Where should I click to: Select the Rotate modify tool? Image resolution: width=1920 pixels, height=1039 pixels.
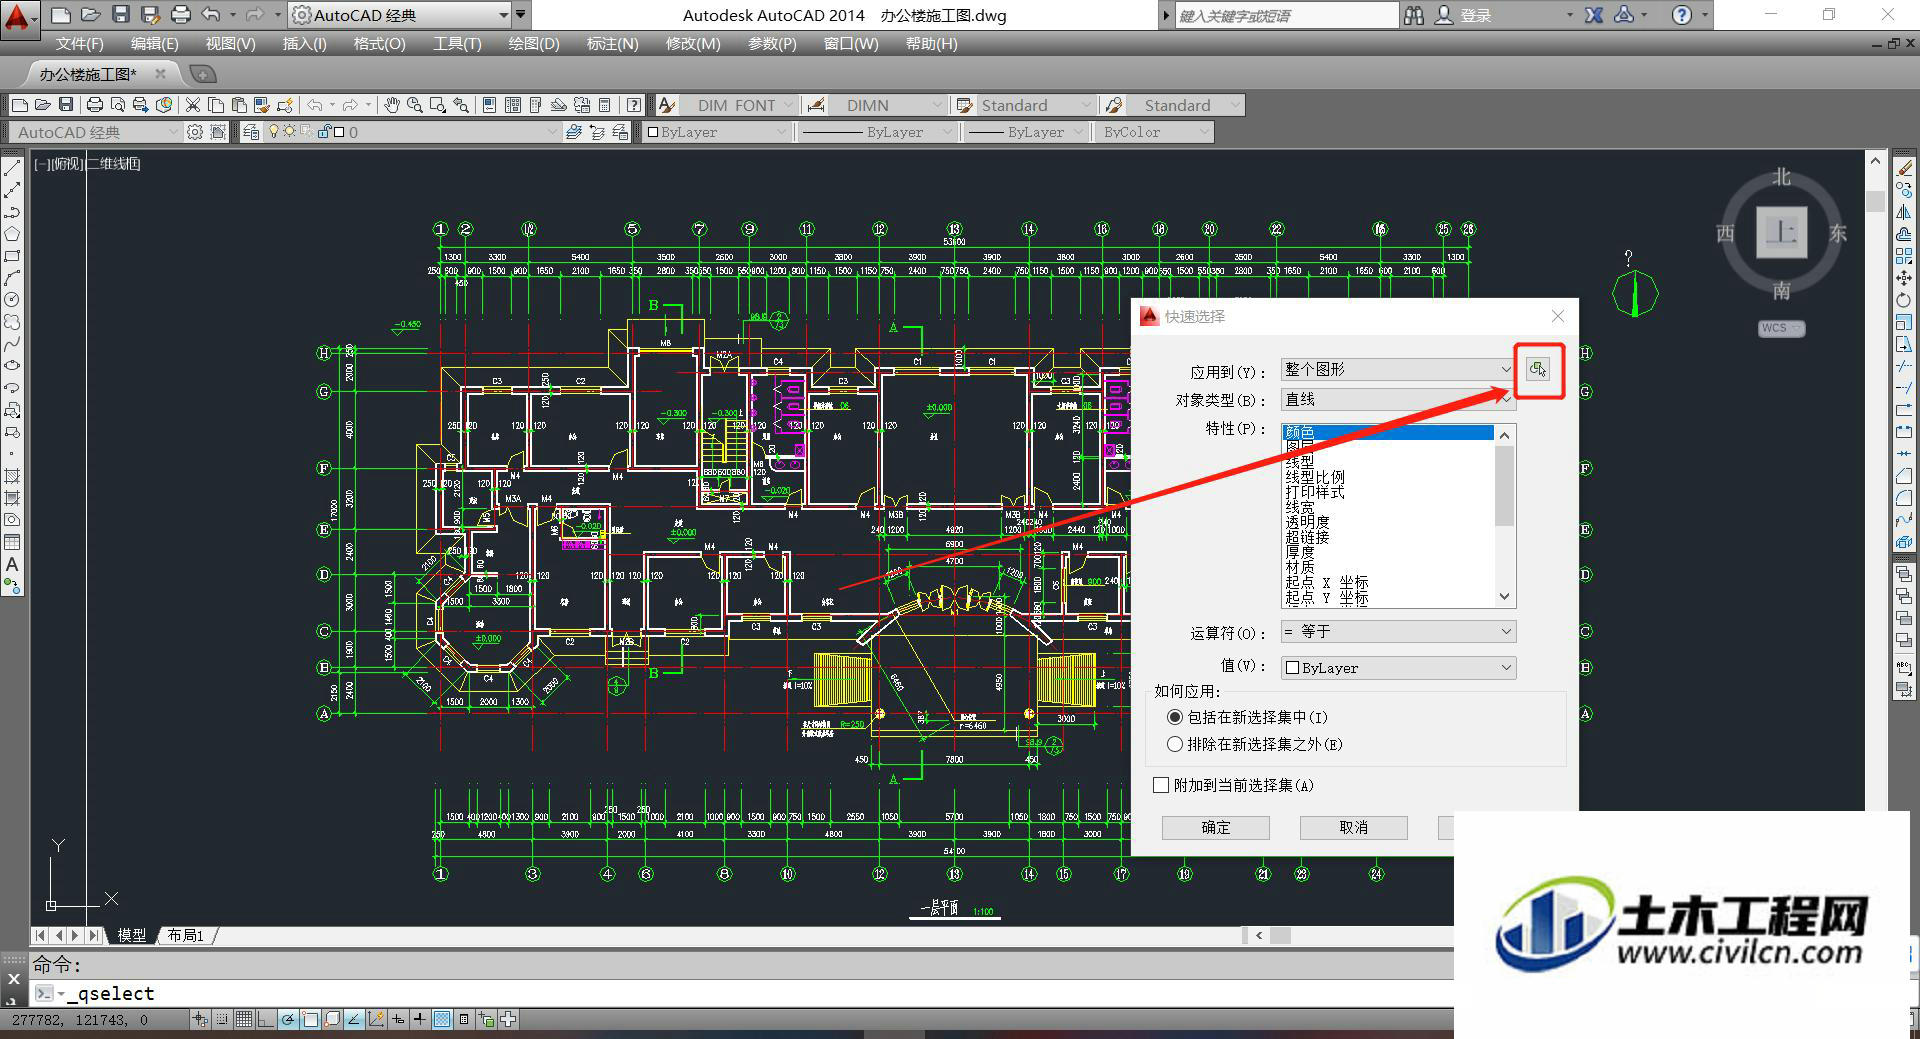[x=1904, y=300]
